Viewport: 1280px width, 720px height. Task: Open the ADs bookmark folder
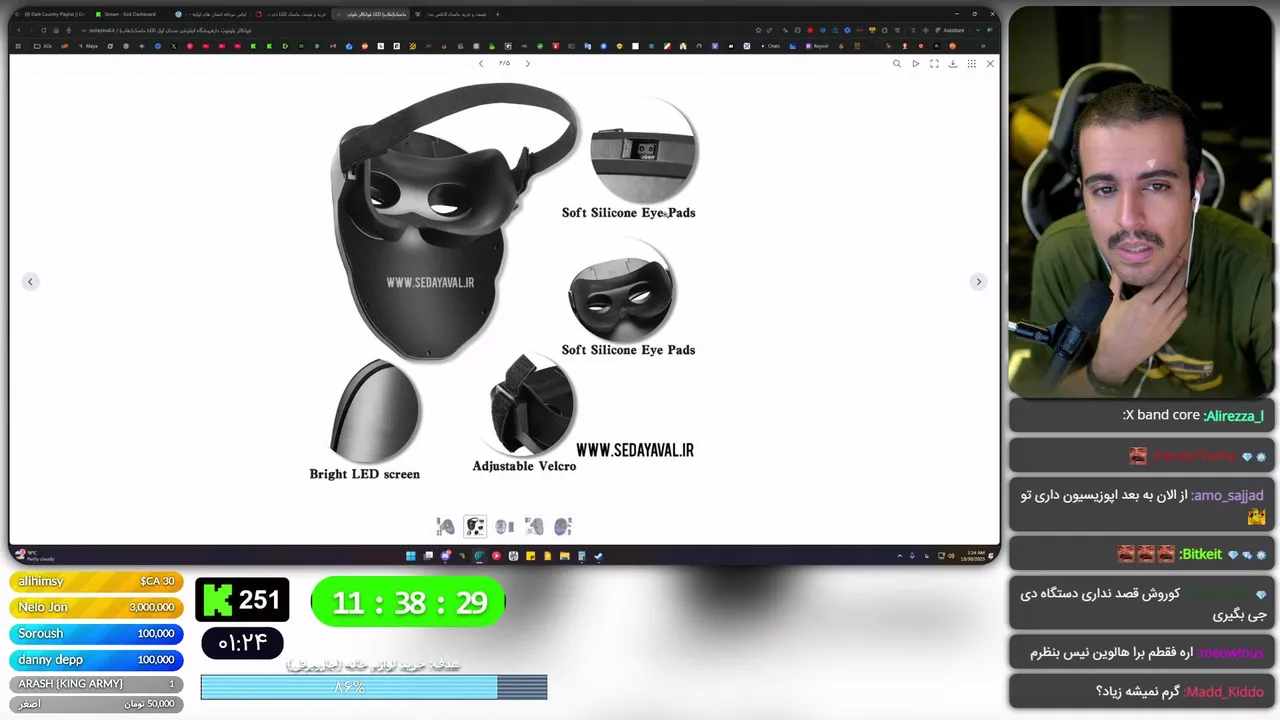[x=43, y=46]
